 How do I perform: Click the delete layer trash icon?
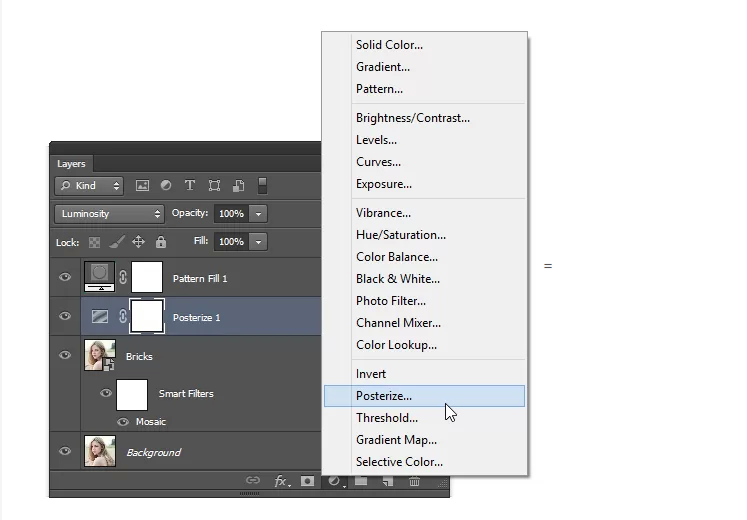[x=414, y=481]
